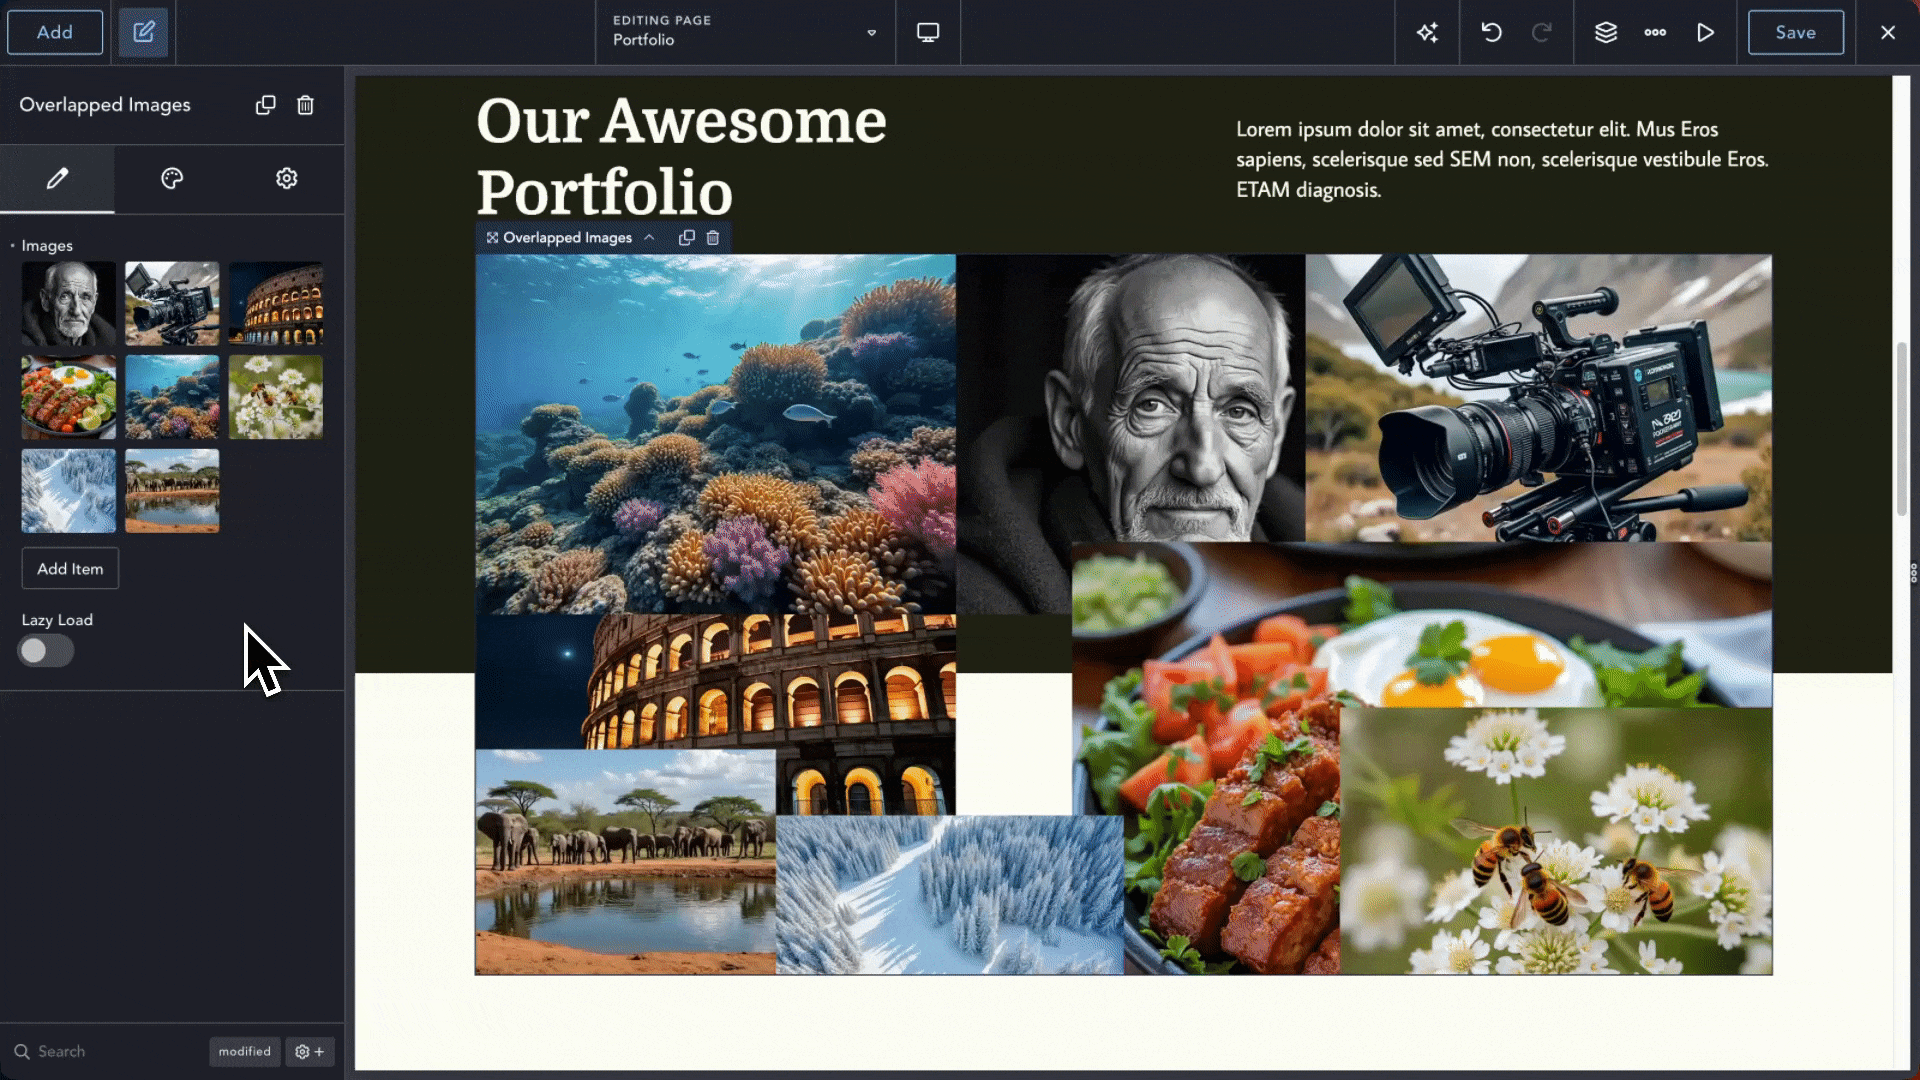Click the edit pencil icon beside Add
The height and width of the screenshot is (1080, 1920).
pos(143,33)
